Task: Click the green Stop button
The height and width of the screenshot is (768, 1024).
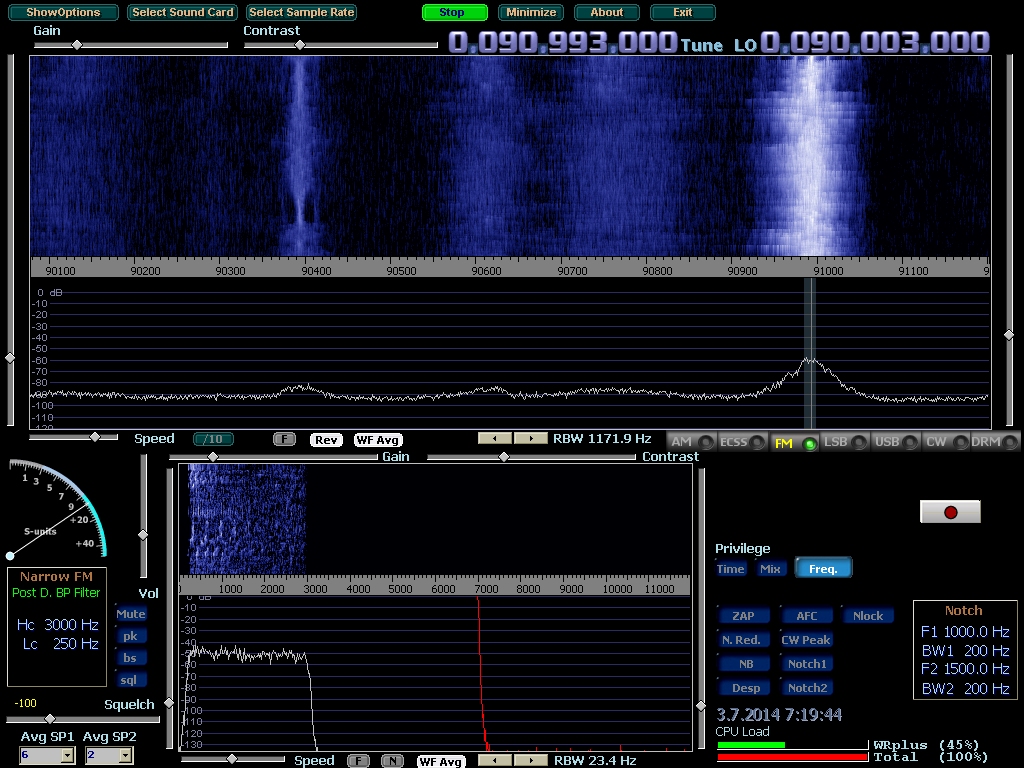Action: [x=455, y=12]
